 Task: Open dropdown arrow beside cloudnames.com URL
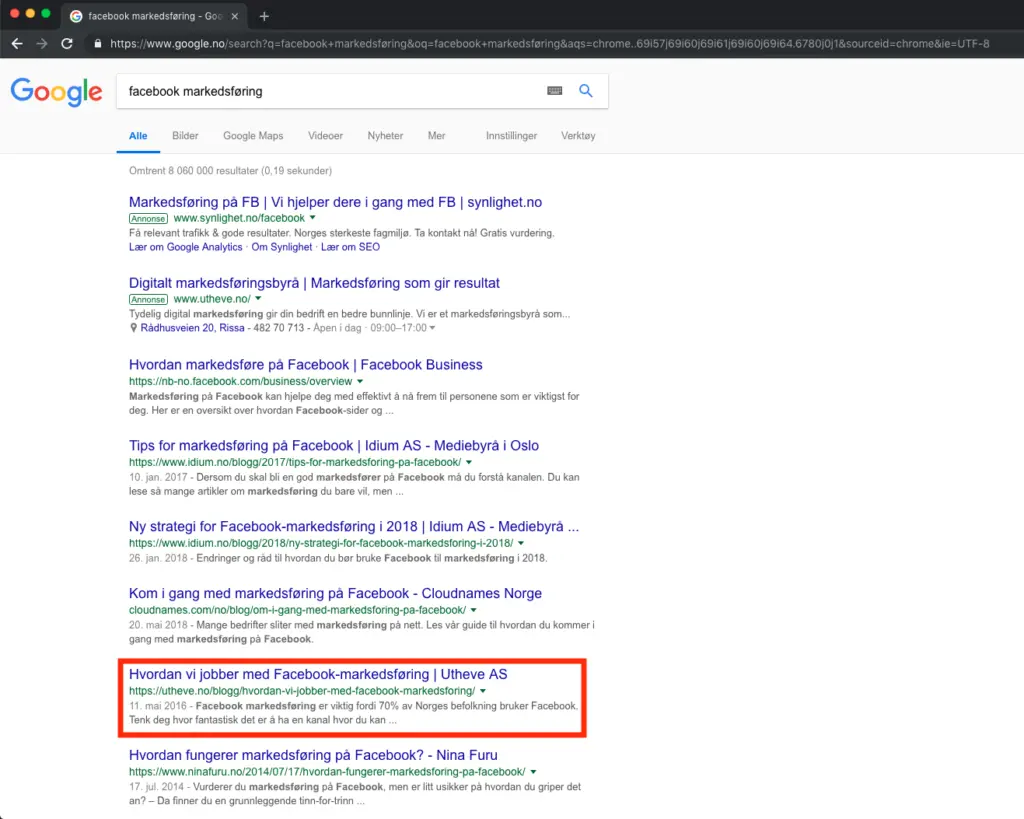click(x=473, y=610)
